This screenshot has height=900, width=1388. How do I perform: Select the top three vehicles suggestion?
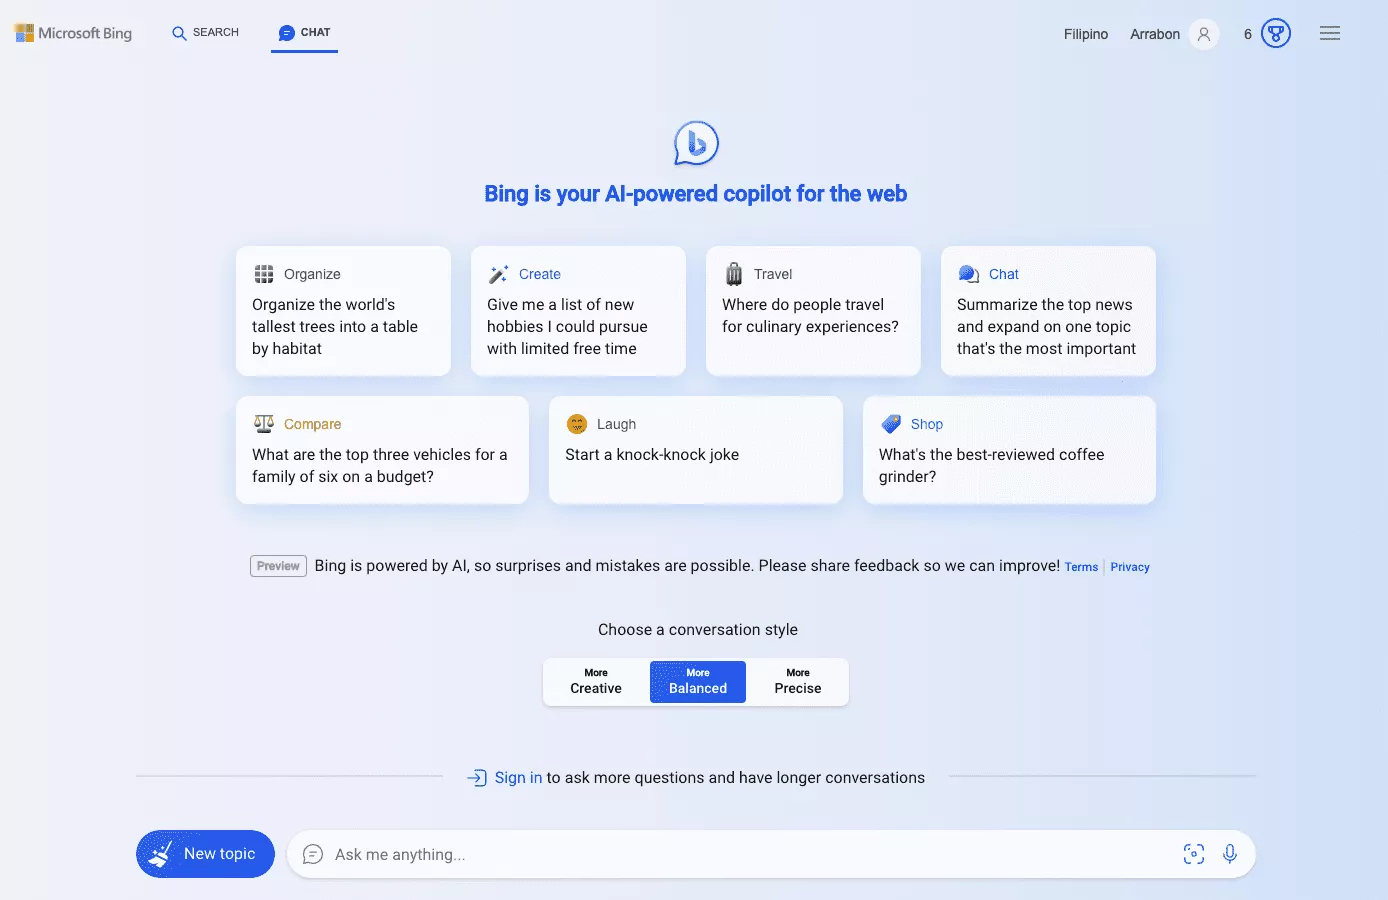(382, 450)
